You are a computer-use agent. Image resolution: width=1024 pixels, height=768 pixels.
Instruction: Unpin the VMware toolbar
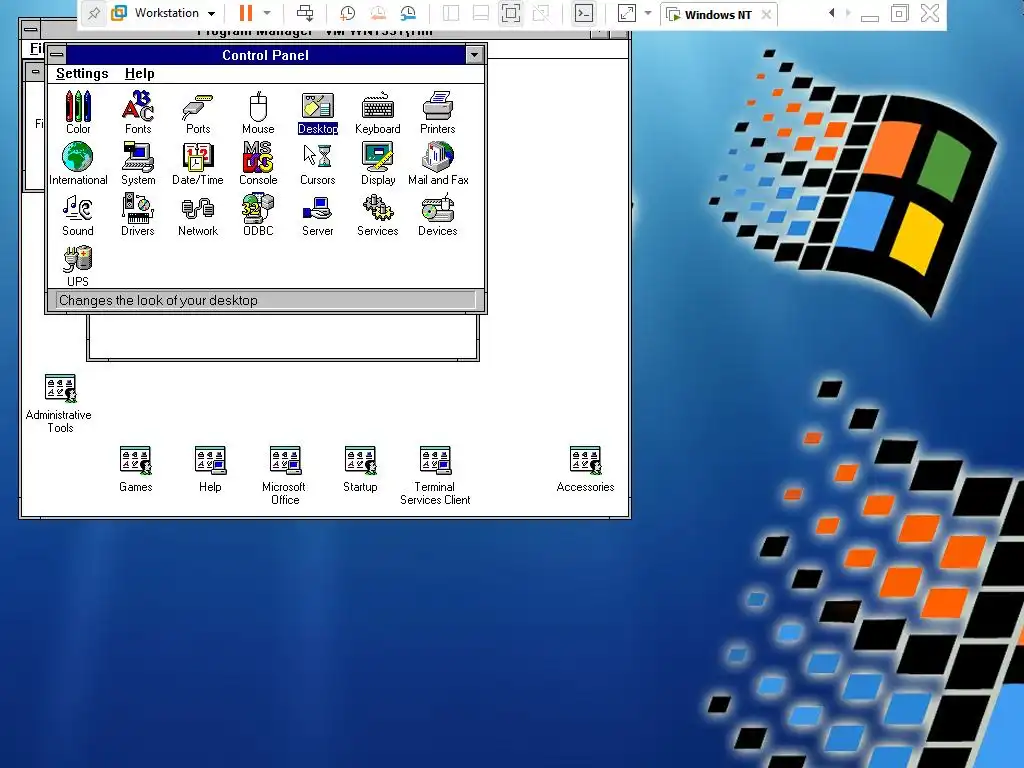94,13
